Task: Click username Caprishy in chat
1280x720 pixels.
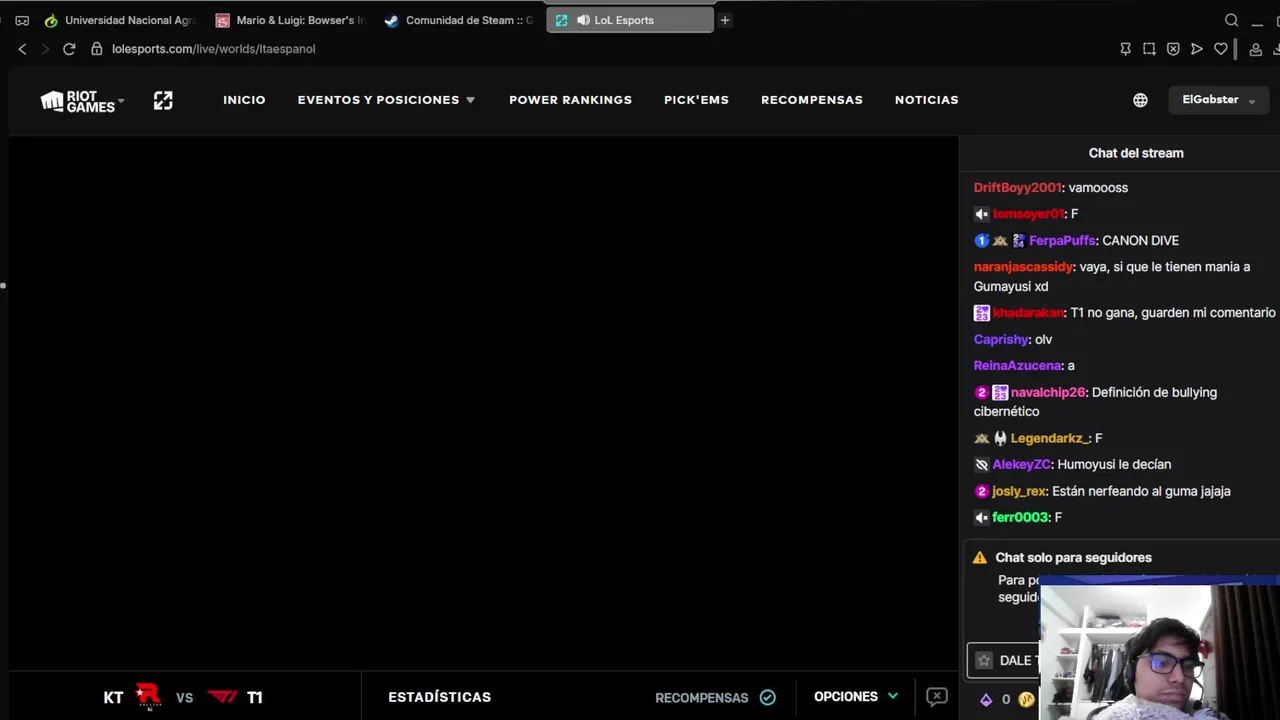Action: click(1001, 340)
